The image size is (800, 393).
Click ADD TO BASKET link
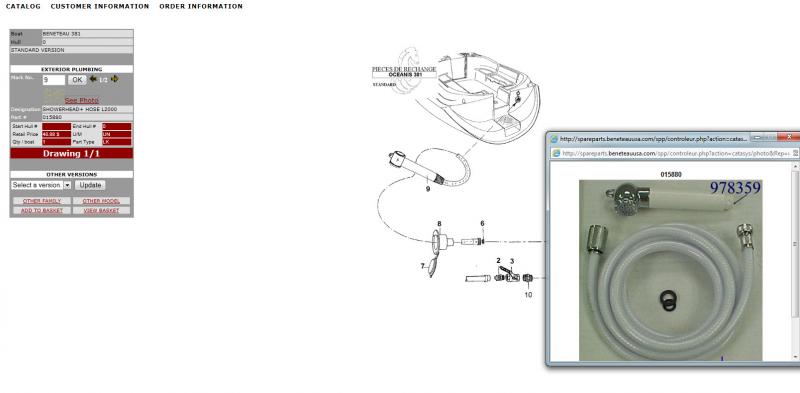click(42, 210)
